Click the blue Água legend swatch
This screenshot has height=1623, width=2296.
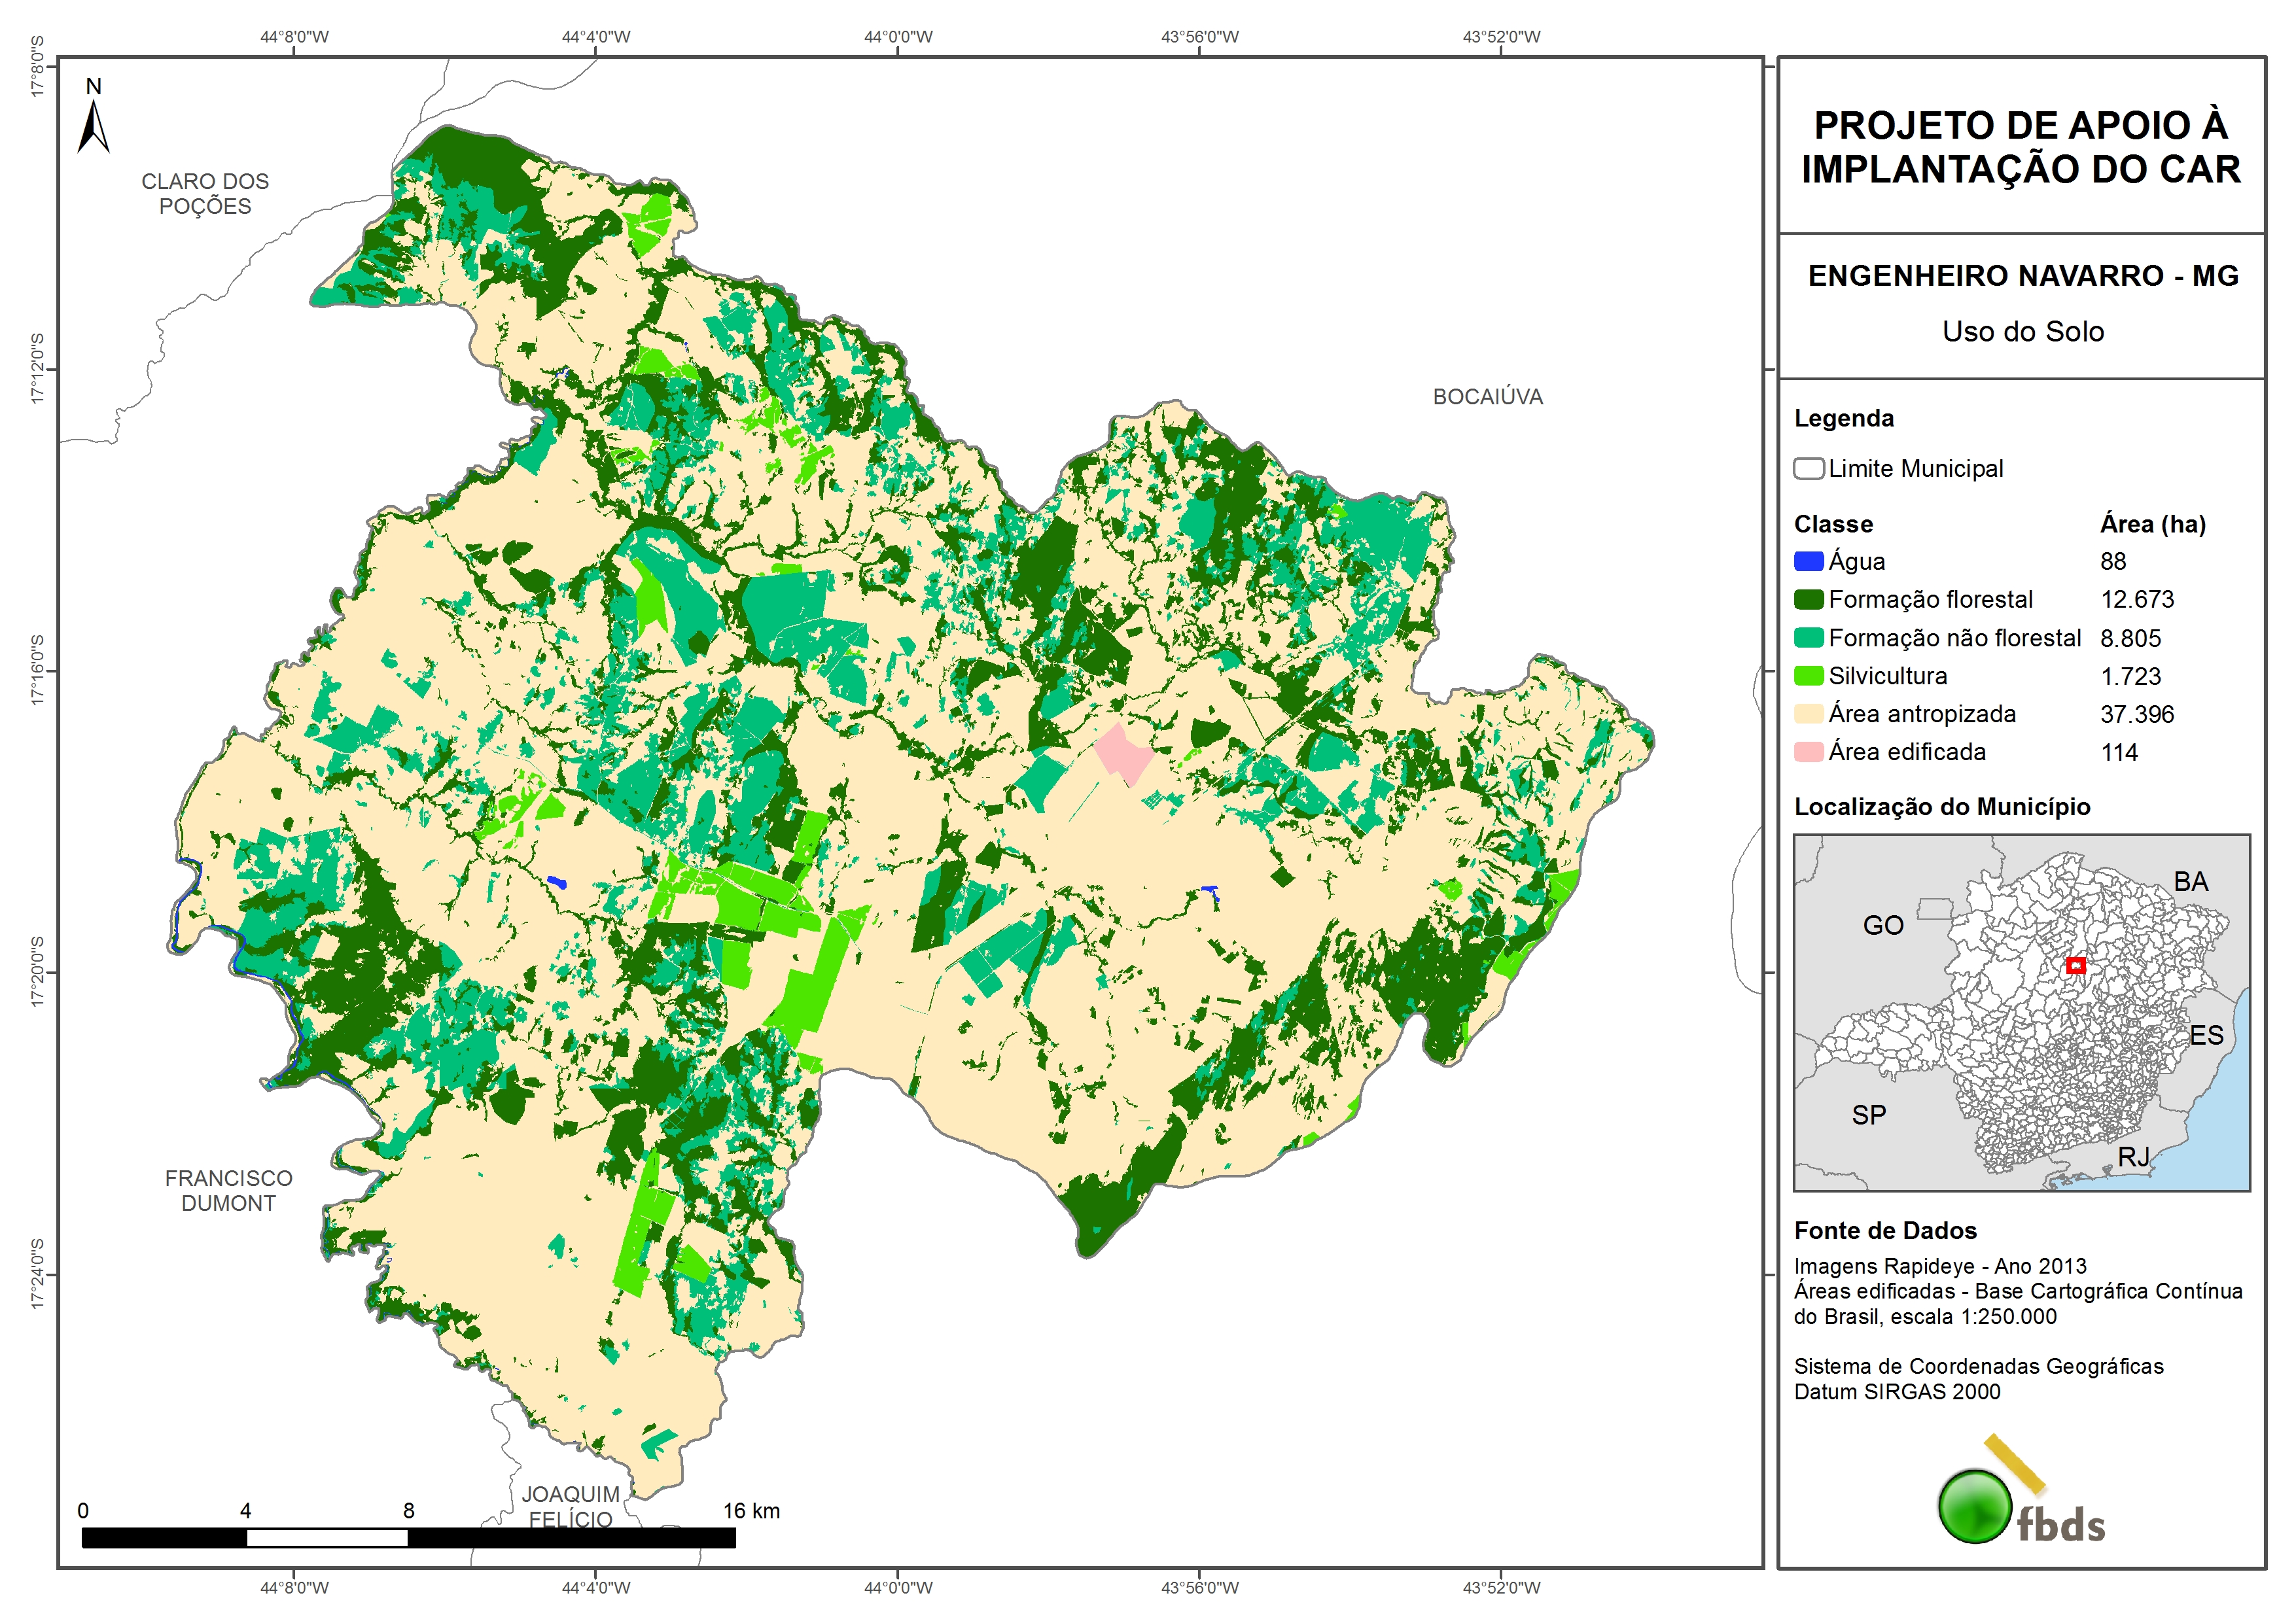pyautogui.click(x=1808, y=562)
